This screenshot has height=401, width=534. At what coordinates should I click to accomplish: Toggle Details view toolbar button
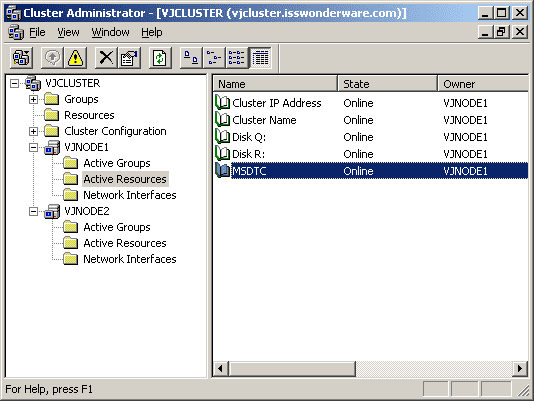pyautogui.click(x=260, y=58)
